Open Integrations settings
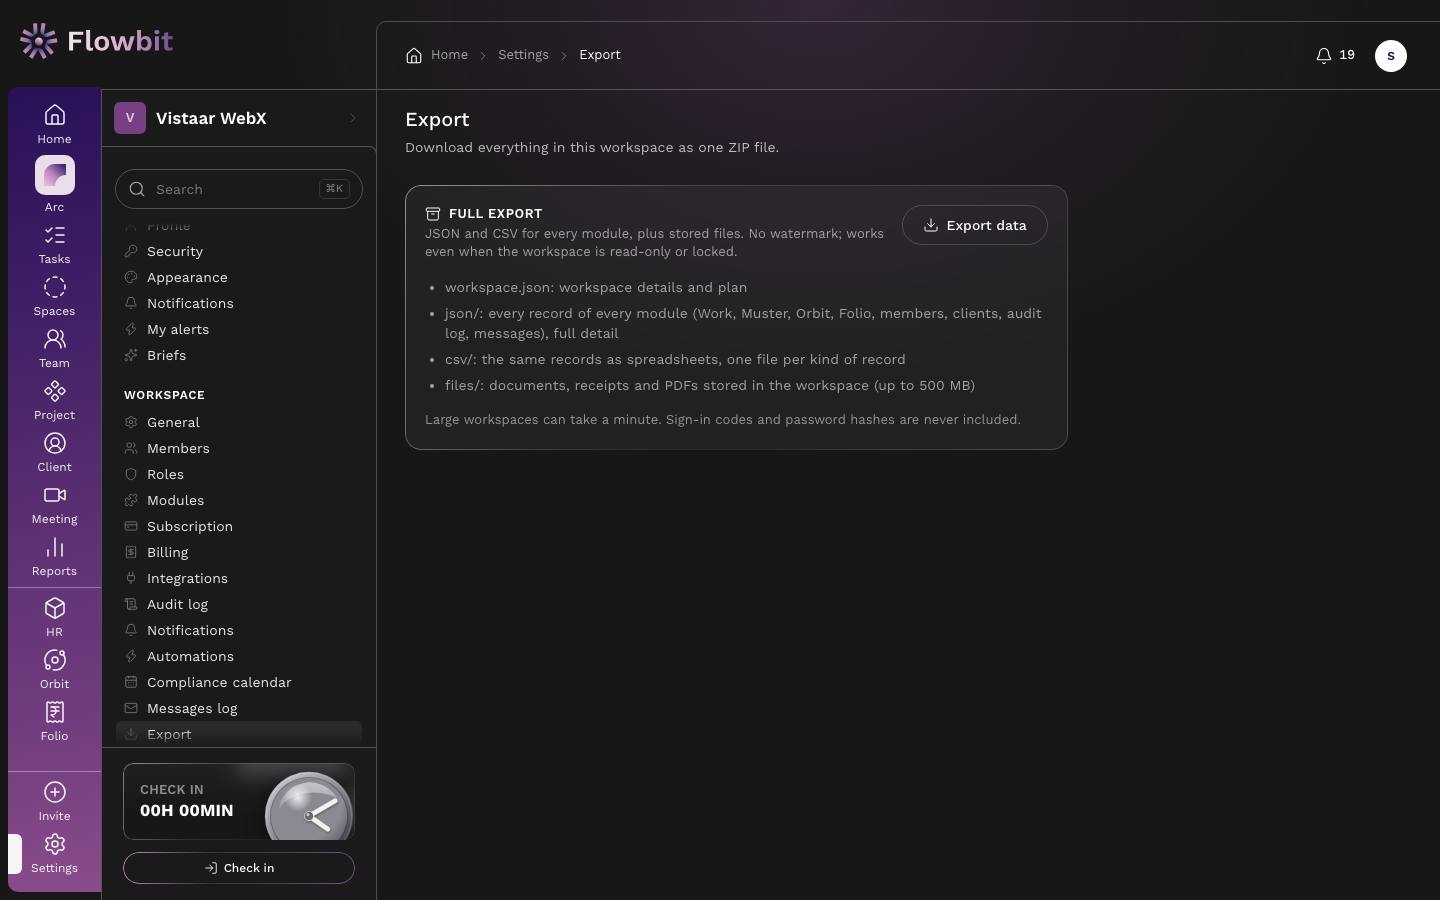This screenshot has height=900, width=1440. pos(239,579)
